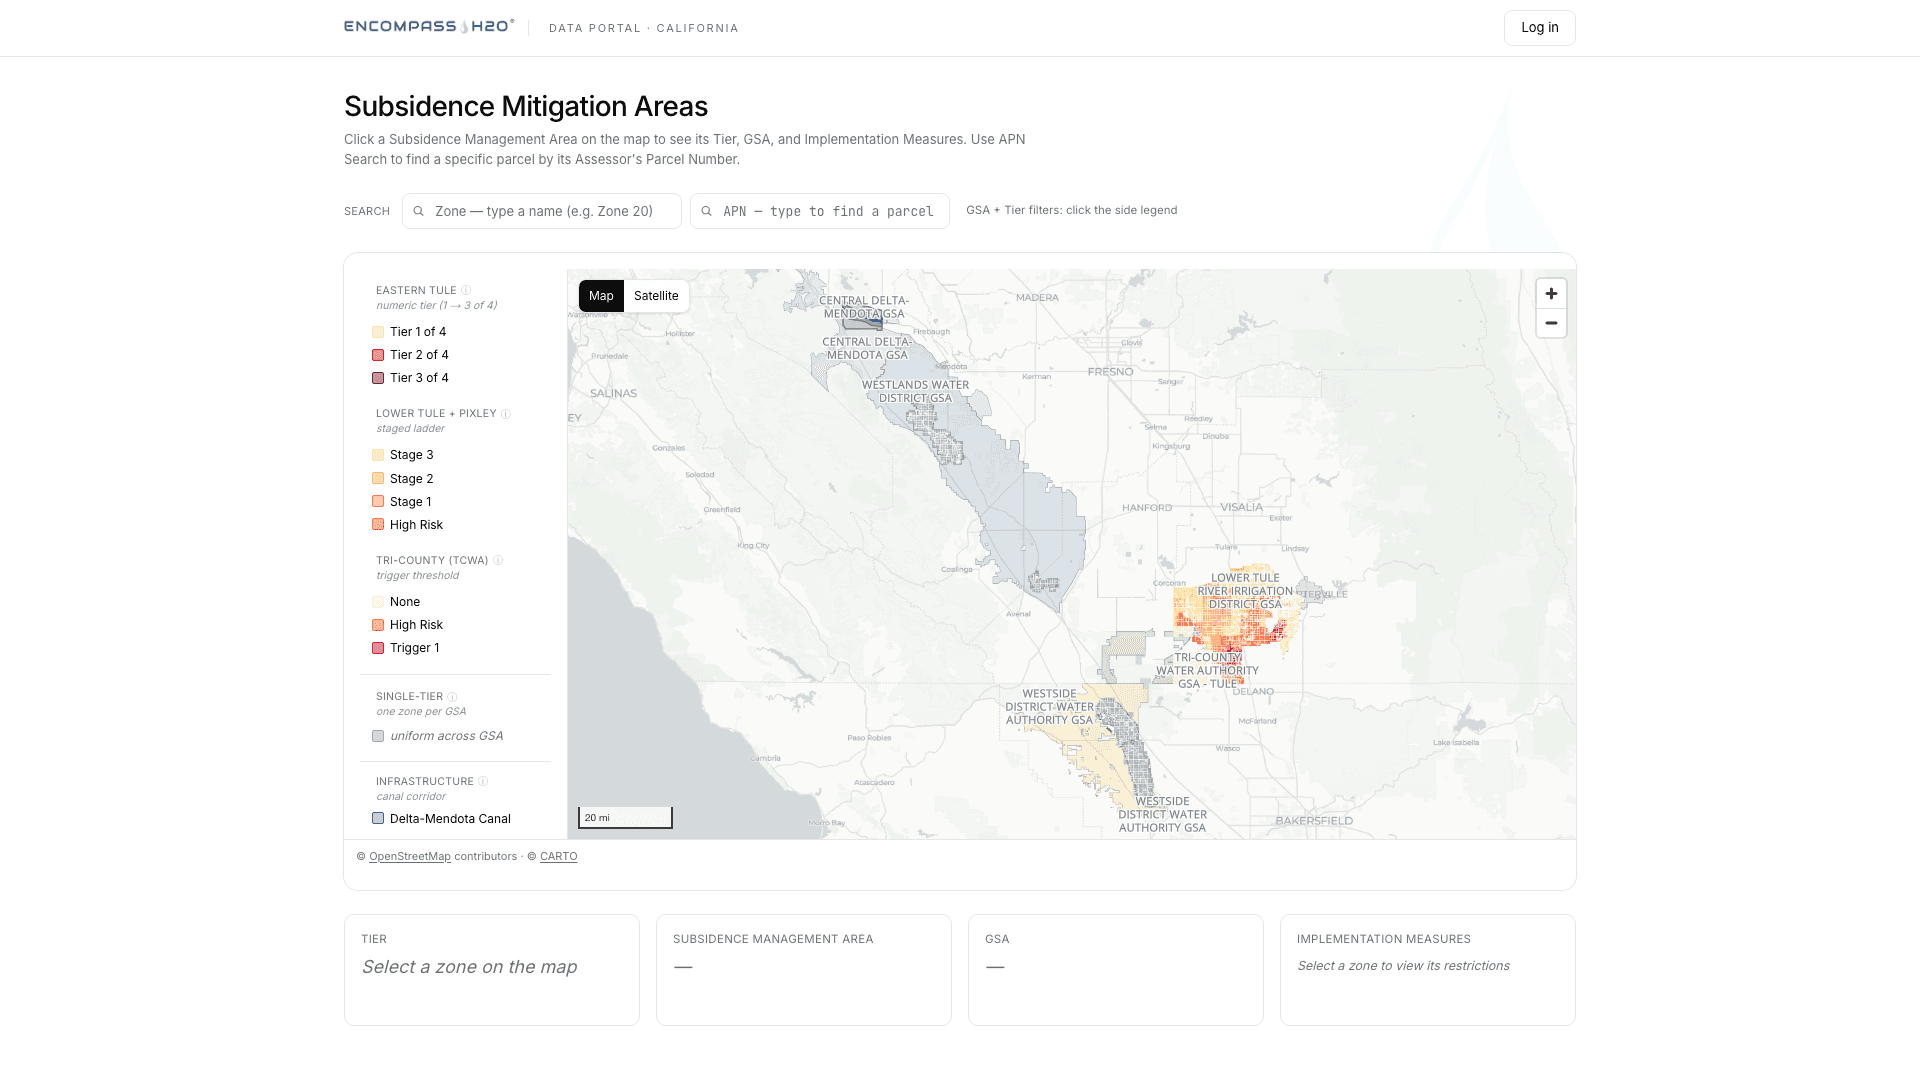
Task: Click the Encompass H2O logo
Action: point(429,27)
